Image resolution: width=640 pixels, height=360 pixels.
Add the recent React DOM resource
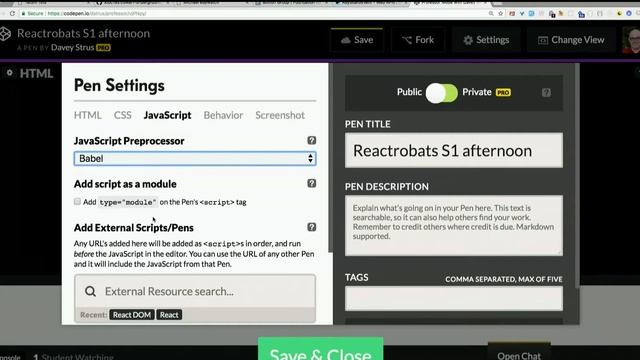[132, 315]
